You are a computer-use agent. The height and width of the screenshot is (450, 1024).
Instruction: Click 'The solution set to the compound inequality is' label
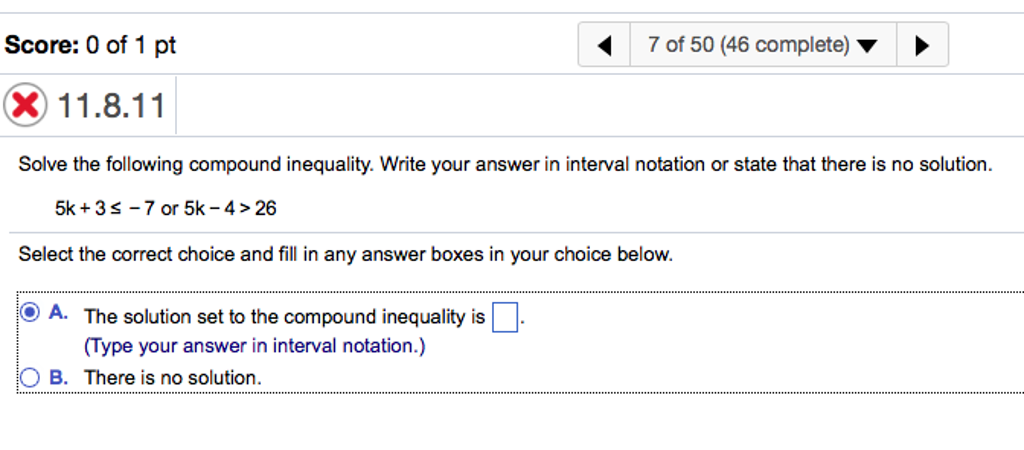[x=285, y=317]
